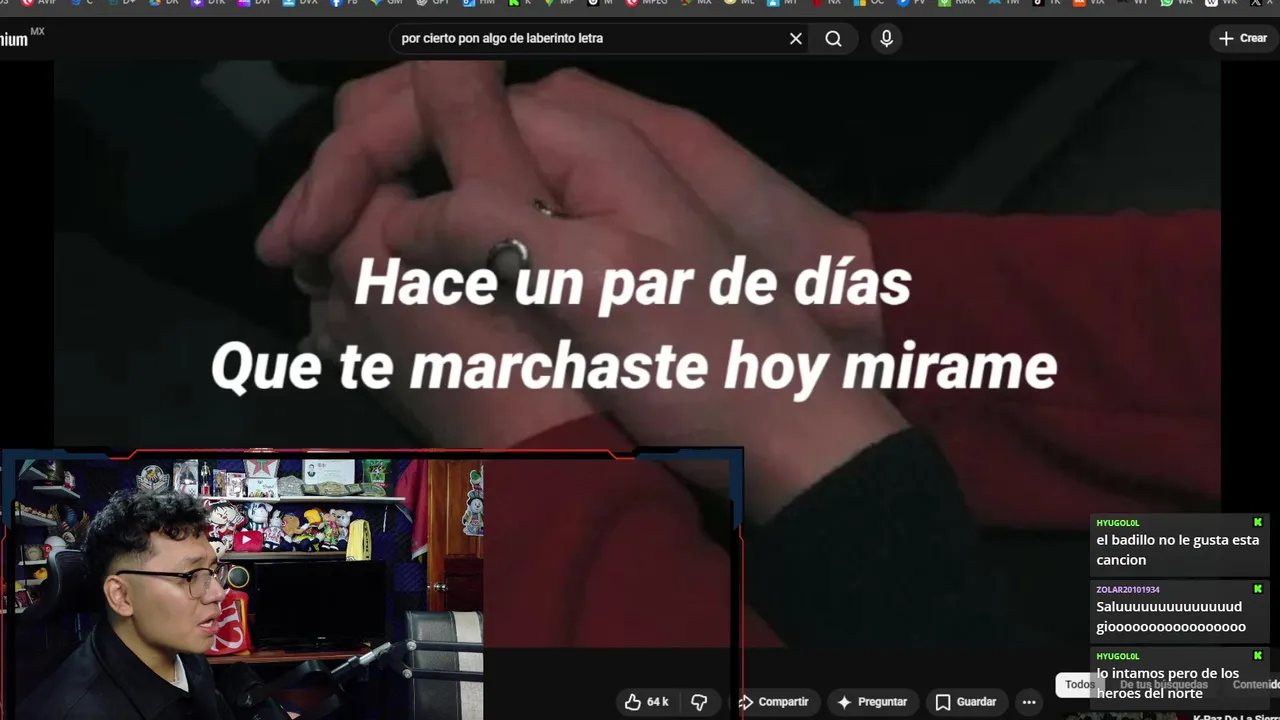Like the video with 64 k likes
Image resolution: width=1280 pixels, height=720 pixels.
(646, 702)
